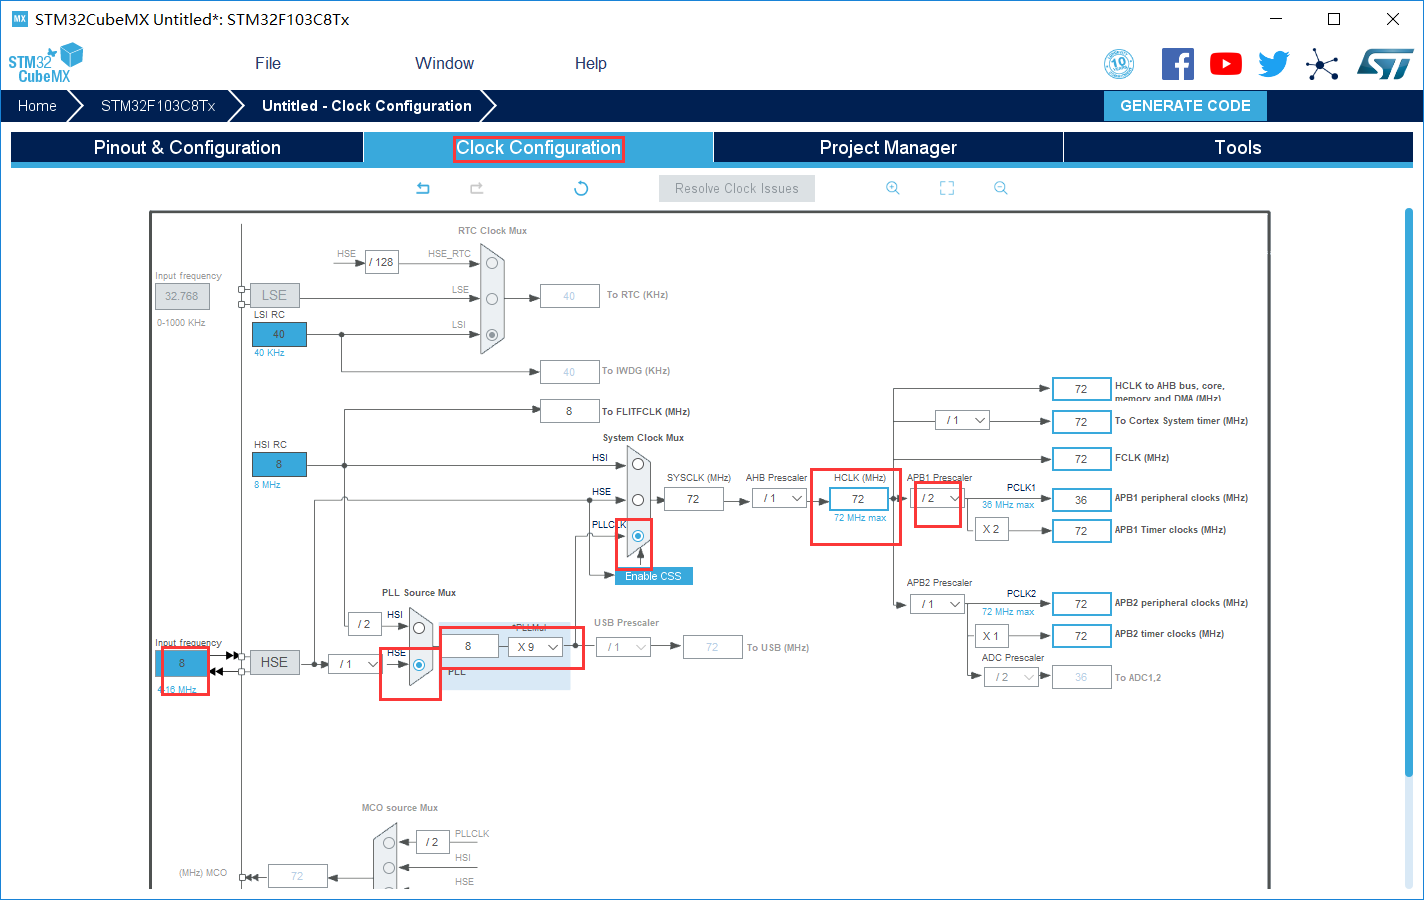The width and height of the screenshot is (1424, 900).
Task: Click the undo arrow icon
Action: point(423,188)
